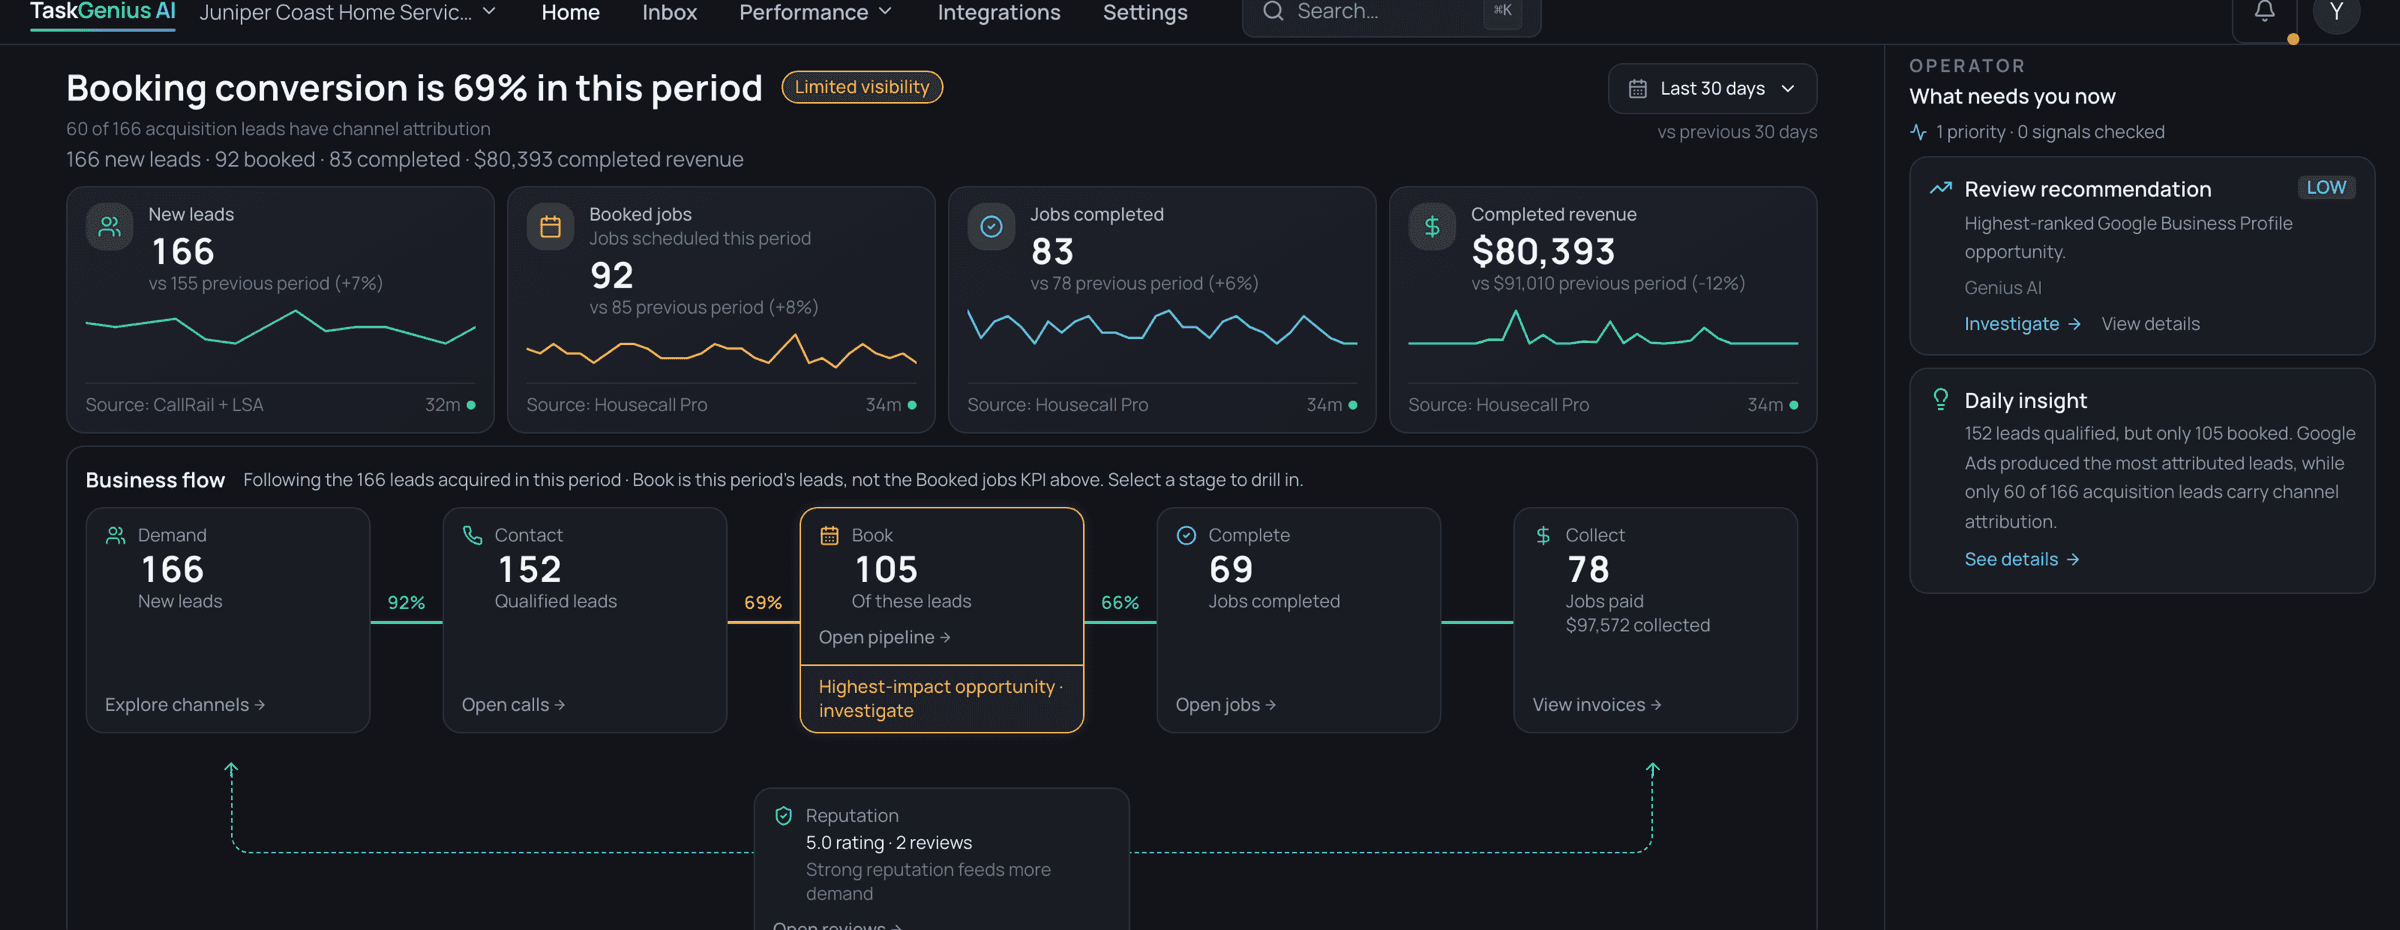Click the Booked jobs calendar icon
This screenshot has height=930, width=2400.
tap(550, 227)
